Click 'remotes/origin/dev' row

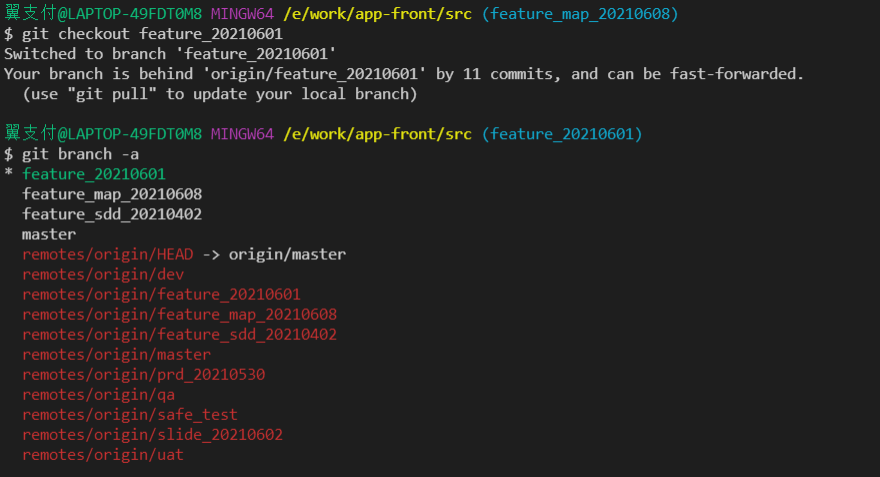(103, 274)
